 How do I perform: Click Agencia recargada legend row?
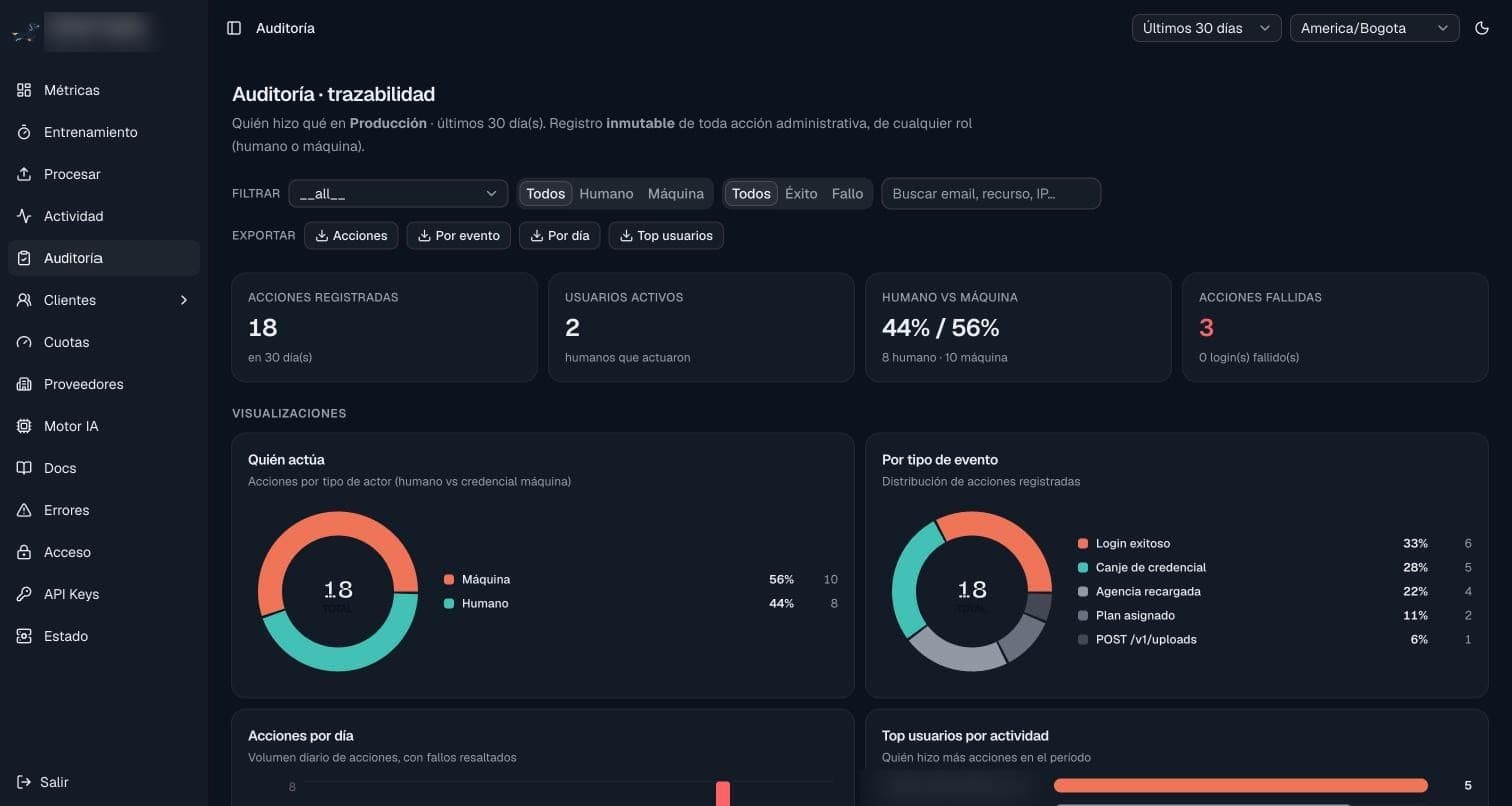[1274, 592]
